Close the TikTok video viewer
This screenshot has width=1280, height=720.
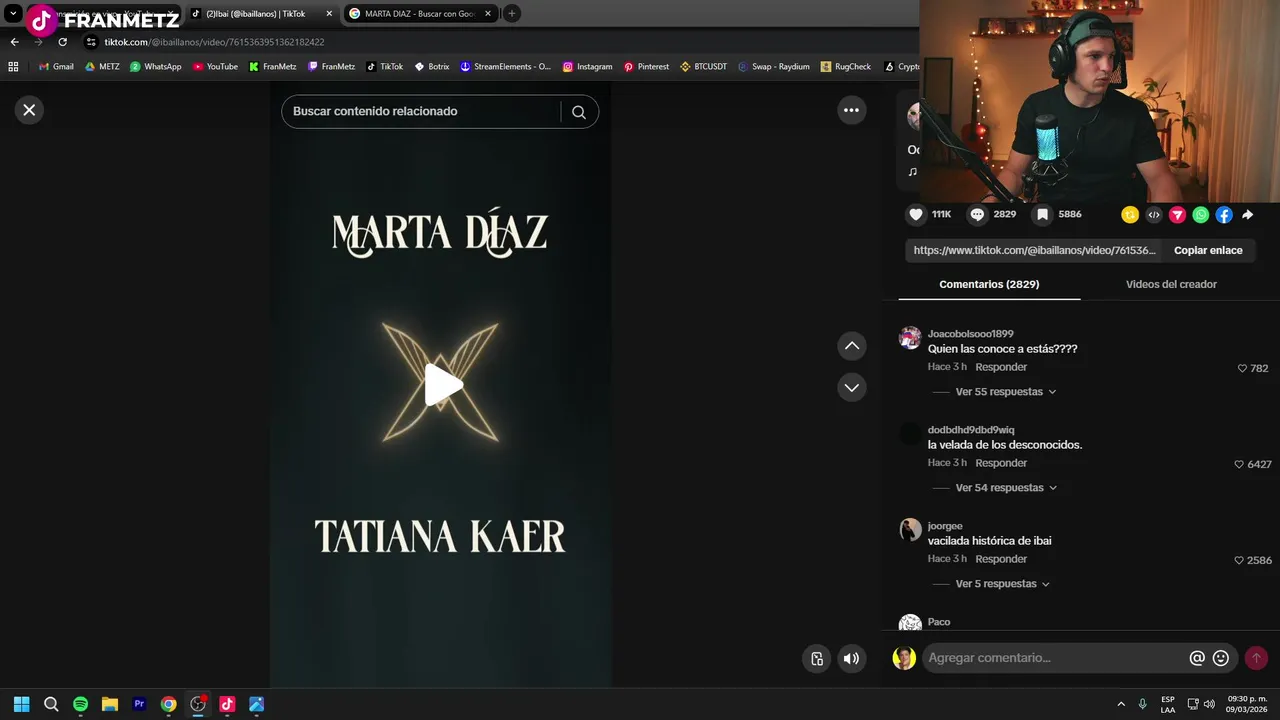pyautogui.click(x=29, y=110)
